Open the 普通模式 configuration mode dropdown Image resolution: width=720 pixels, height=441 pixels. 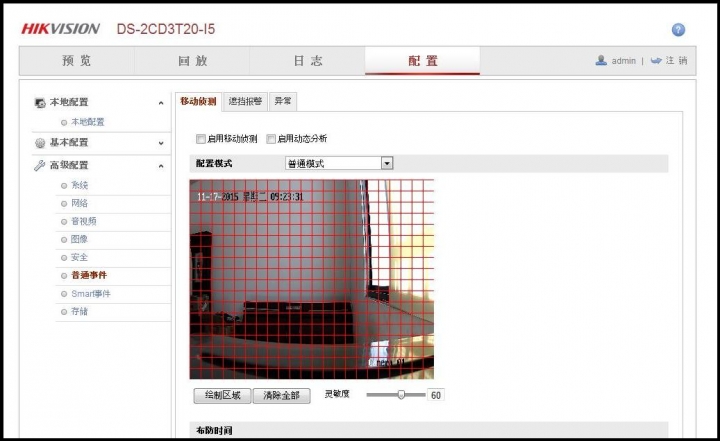coord(339,163)
